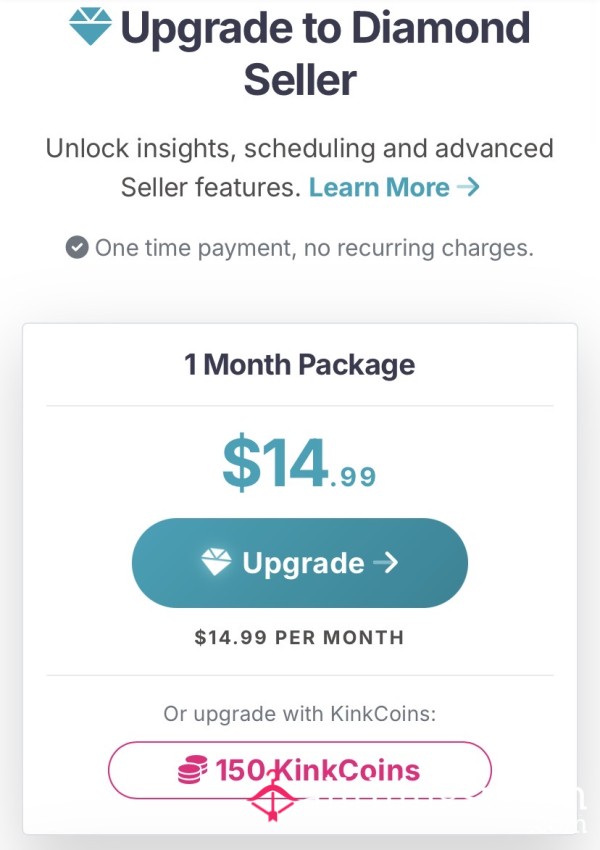Click the diamond icon beside the page heading
Screen dimensions: 600x850
coord(91,27)
